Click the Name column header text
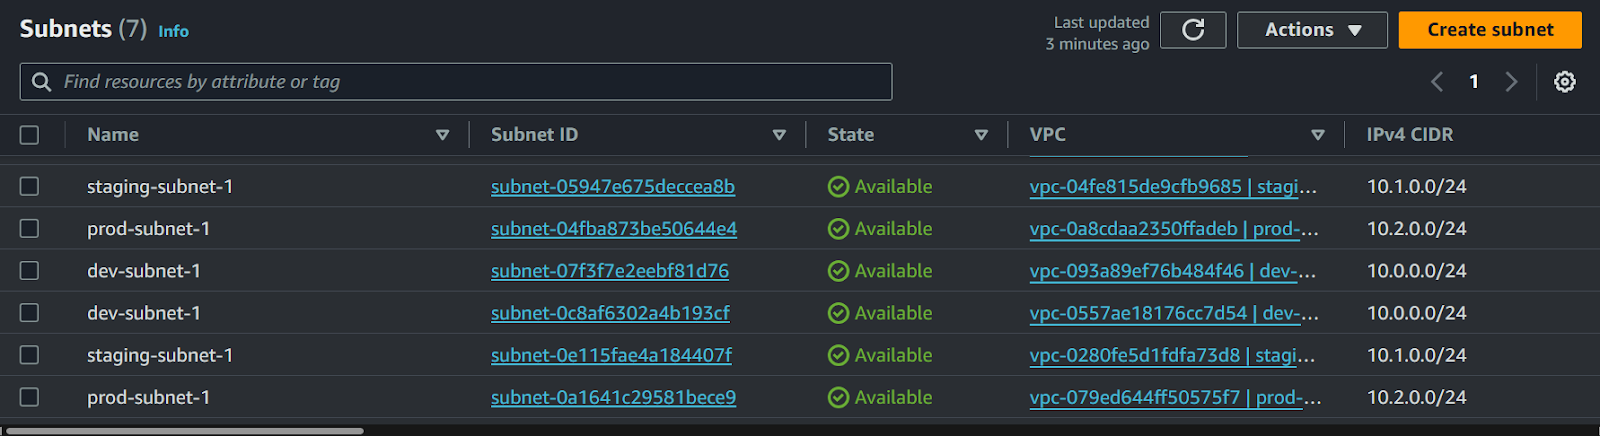 coord(113,135)
